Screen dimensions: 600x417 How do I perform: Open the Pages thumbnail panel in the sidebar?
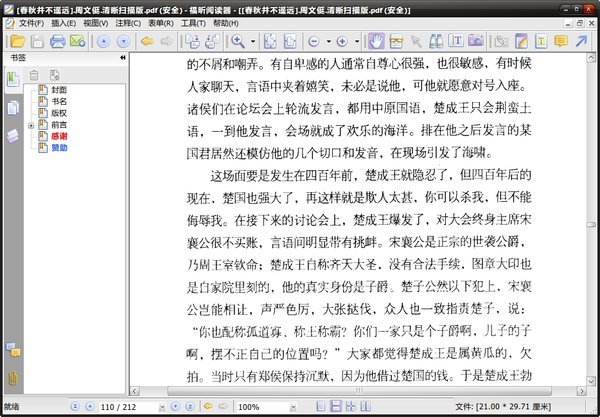[x=13, y=107]
